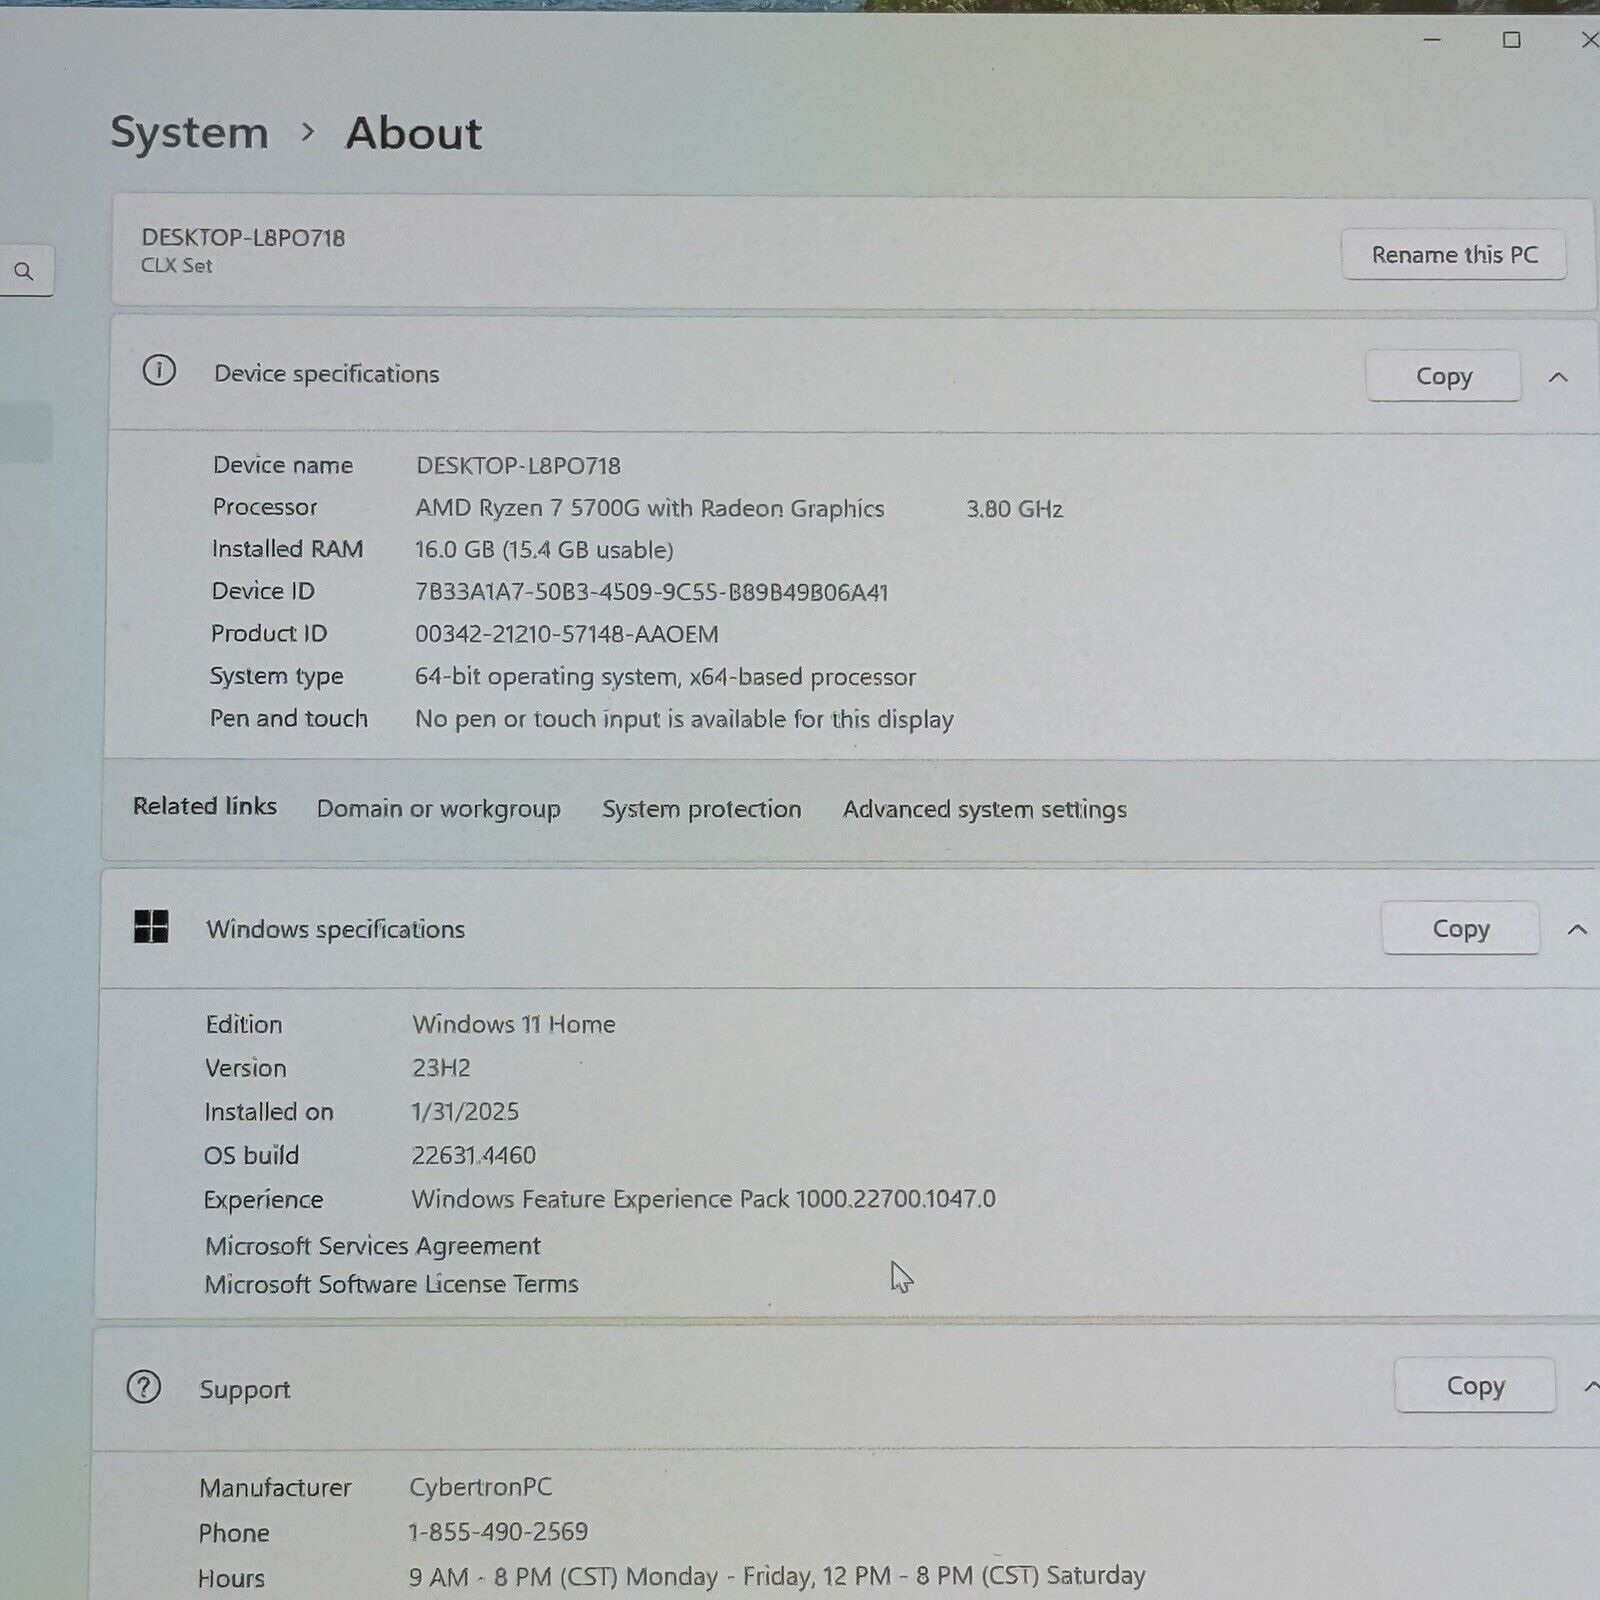Collapse the Support section
Screen dimensions: 1600x1600
pyautogui.click(x=1591, y=1386)
